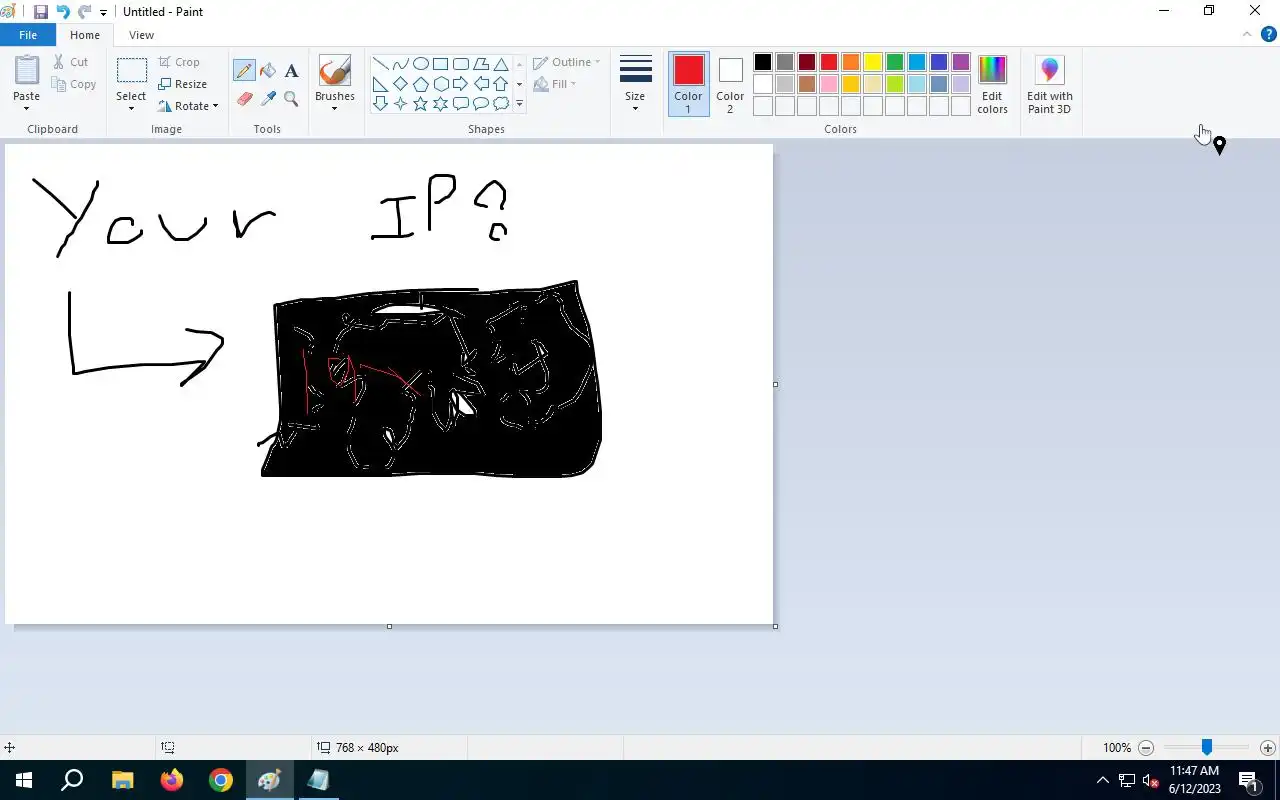This screenshot has height=800, width=1280.
Task: Open Paint Help question mark
Action: 1268,34
